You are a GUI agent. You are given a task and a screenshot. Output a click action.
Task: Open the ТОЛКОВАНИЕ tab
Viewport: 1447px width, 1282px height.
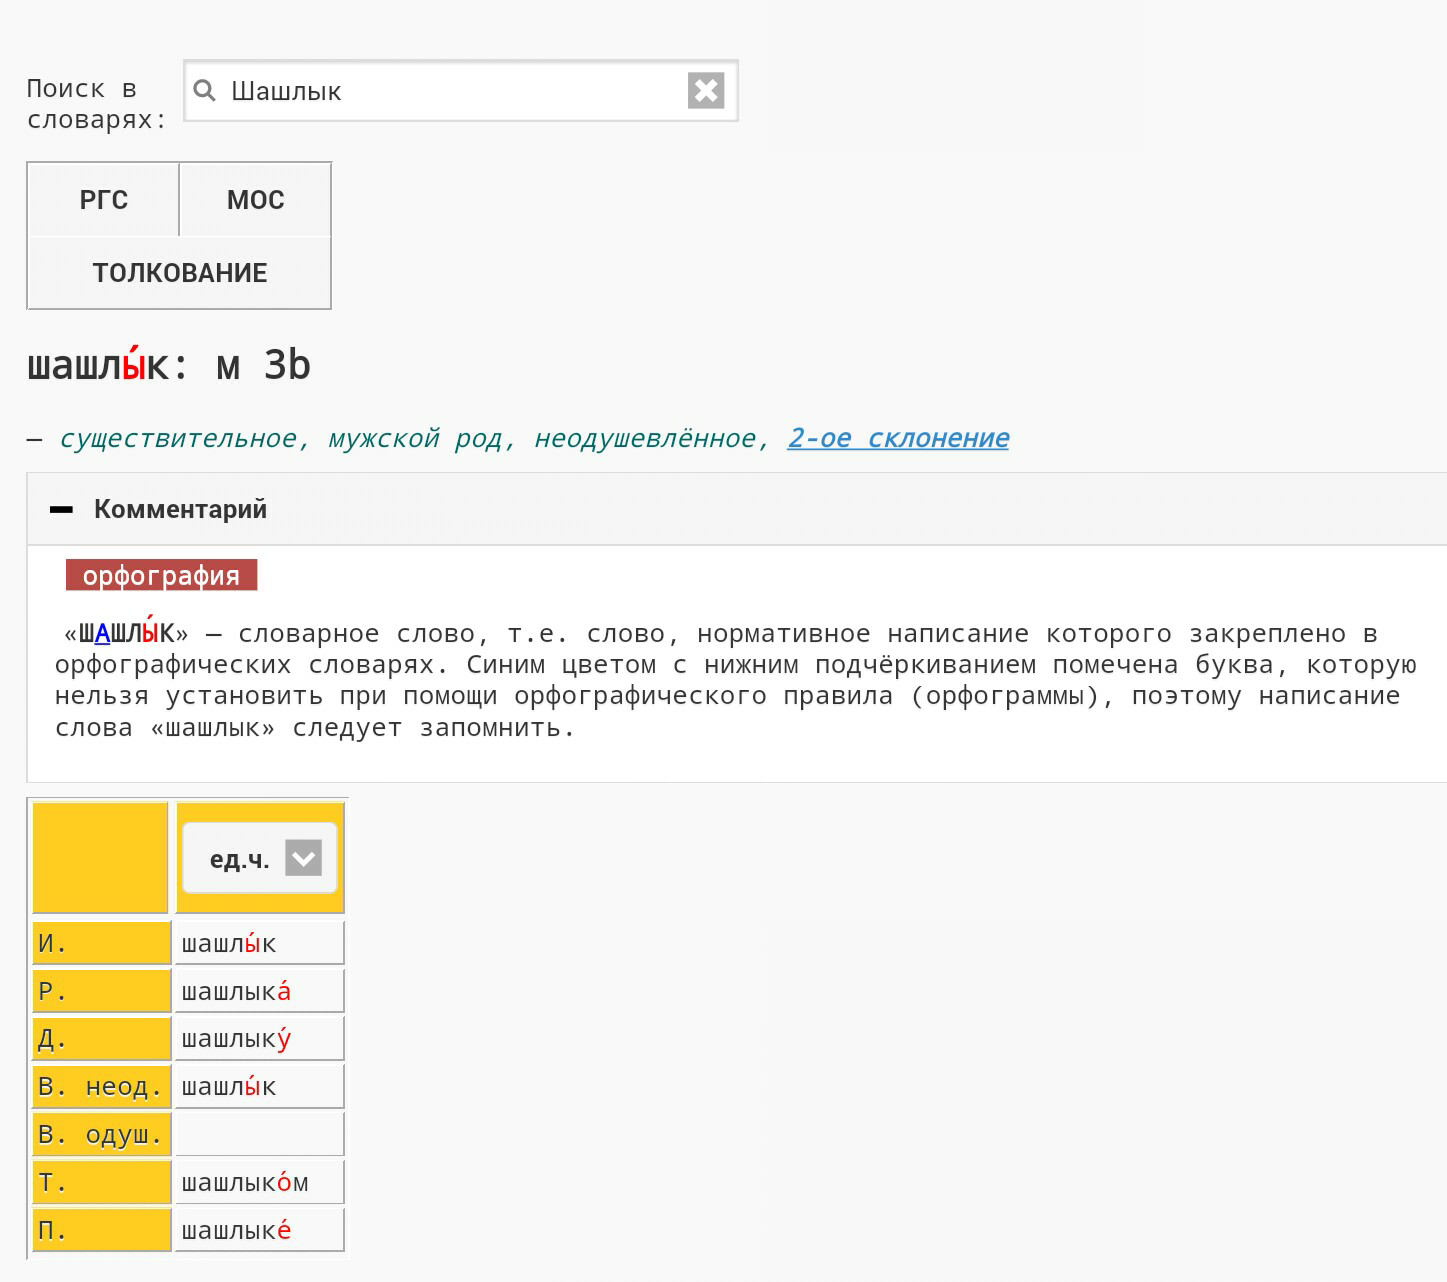tap(180, 273)
